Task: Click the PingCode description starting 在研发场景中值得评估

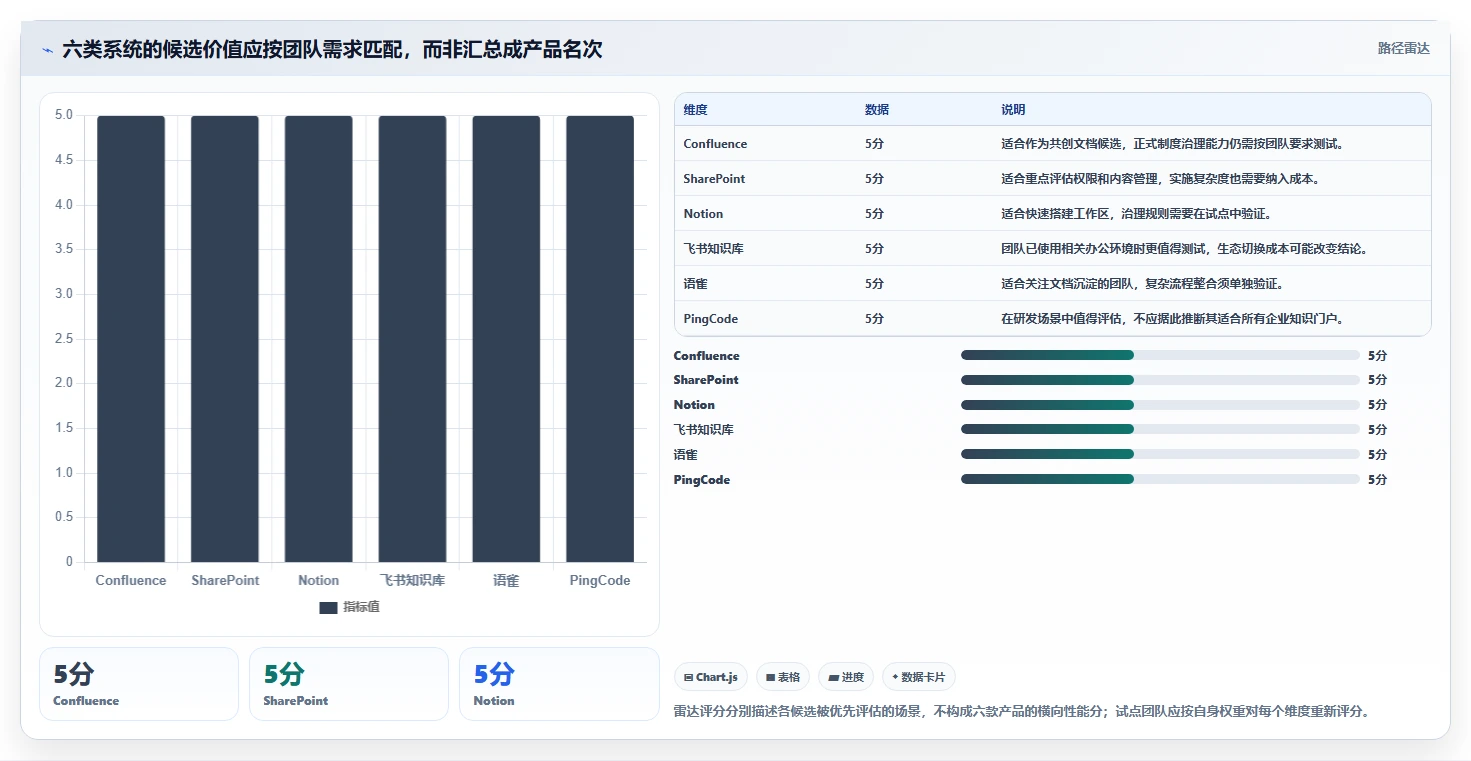Action: [x=1171, y=319]
